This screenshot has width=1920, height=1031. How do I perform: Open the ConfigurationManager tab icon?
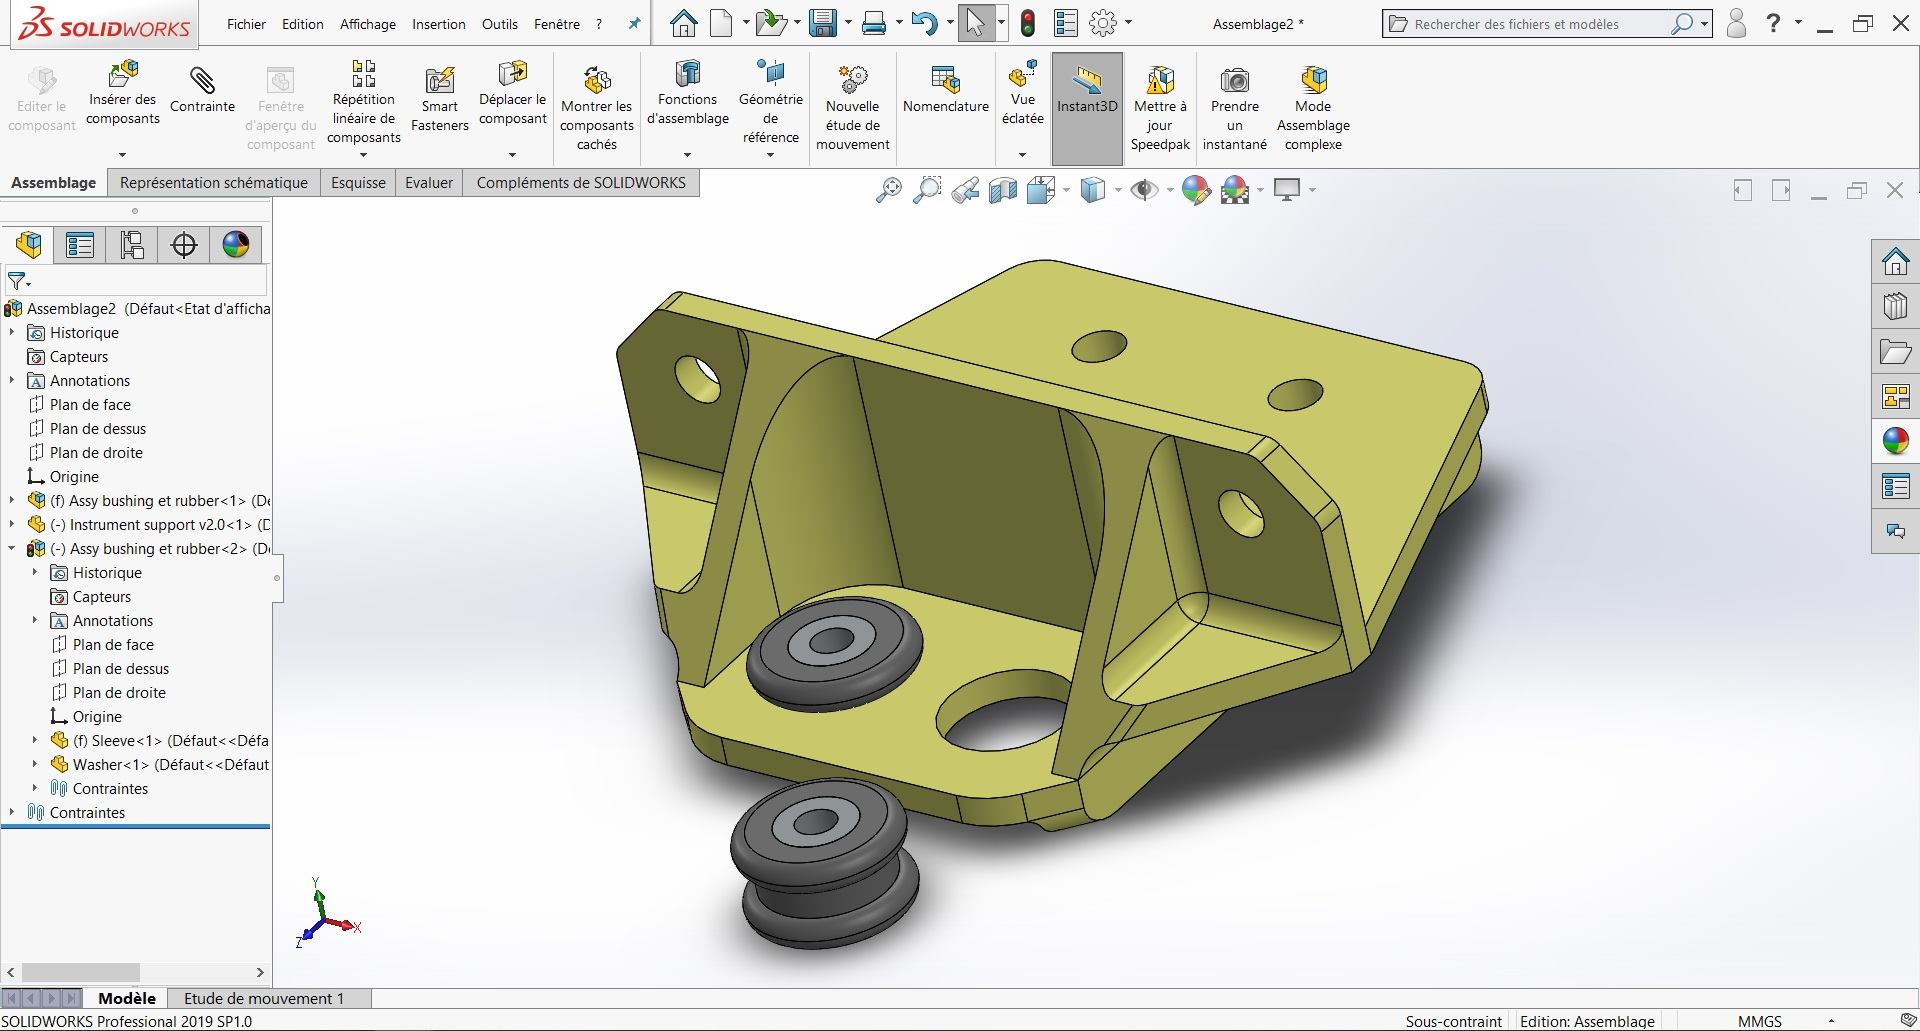[132, 245]
